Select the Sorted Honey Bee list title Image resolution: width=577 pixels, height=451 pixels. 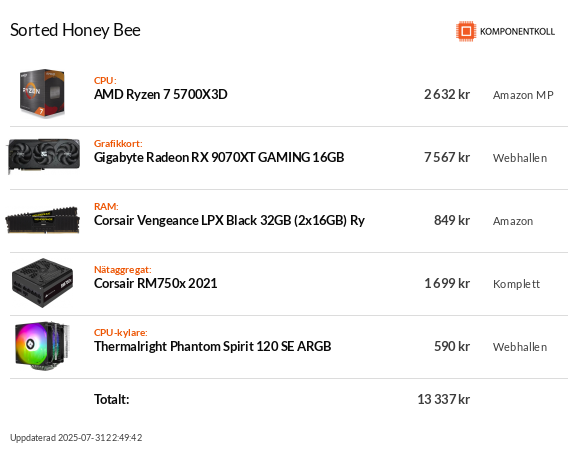point(75,30)
